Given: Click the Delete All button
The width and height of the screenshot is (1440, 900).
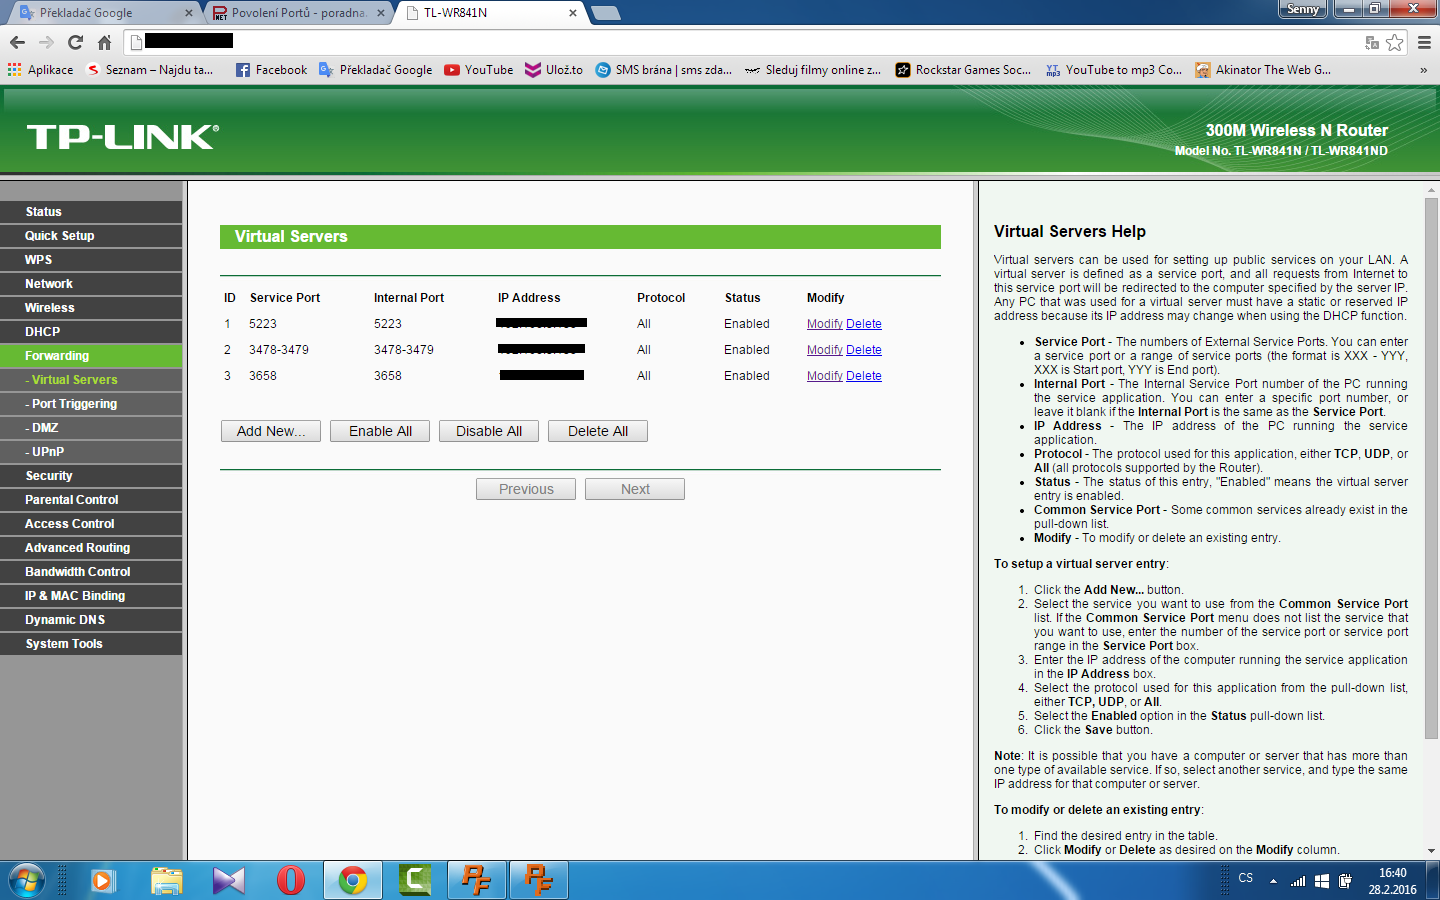Looking at the screenshot, I should (x=598, y=431).
